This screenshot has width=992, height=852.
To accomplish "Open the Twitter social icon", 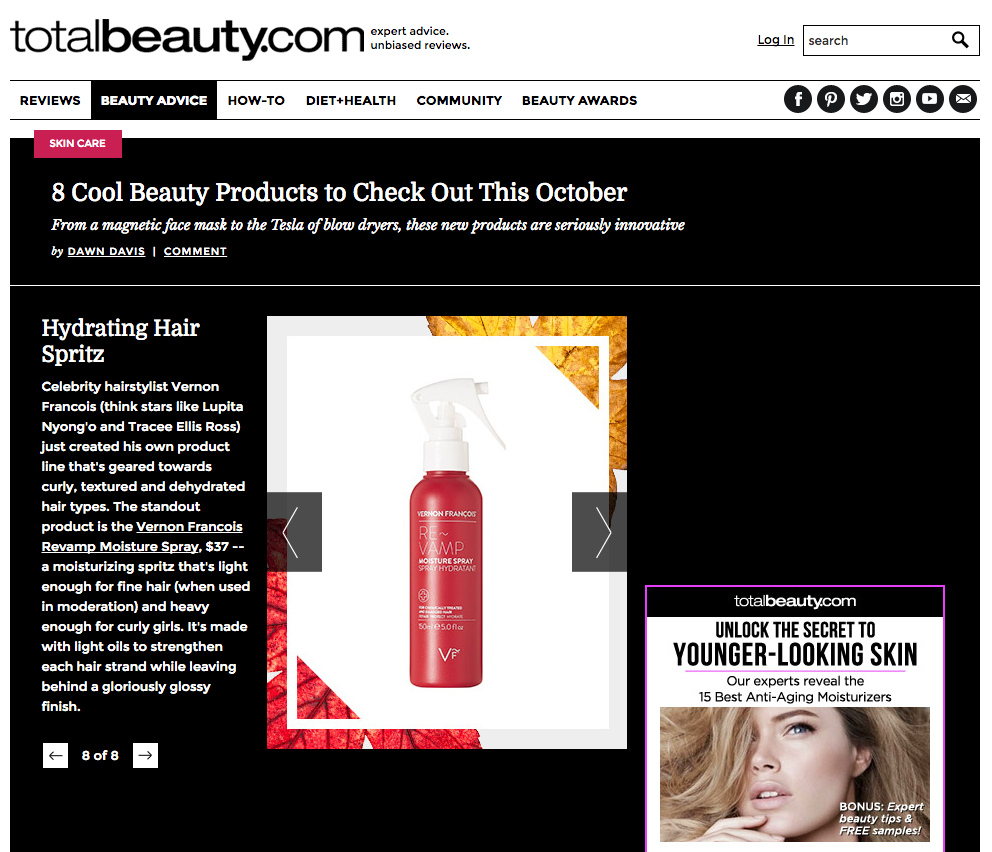I will pyautogui.click(x=864, y=99).
